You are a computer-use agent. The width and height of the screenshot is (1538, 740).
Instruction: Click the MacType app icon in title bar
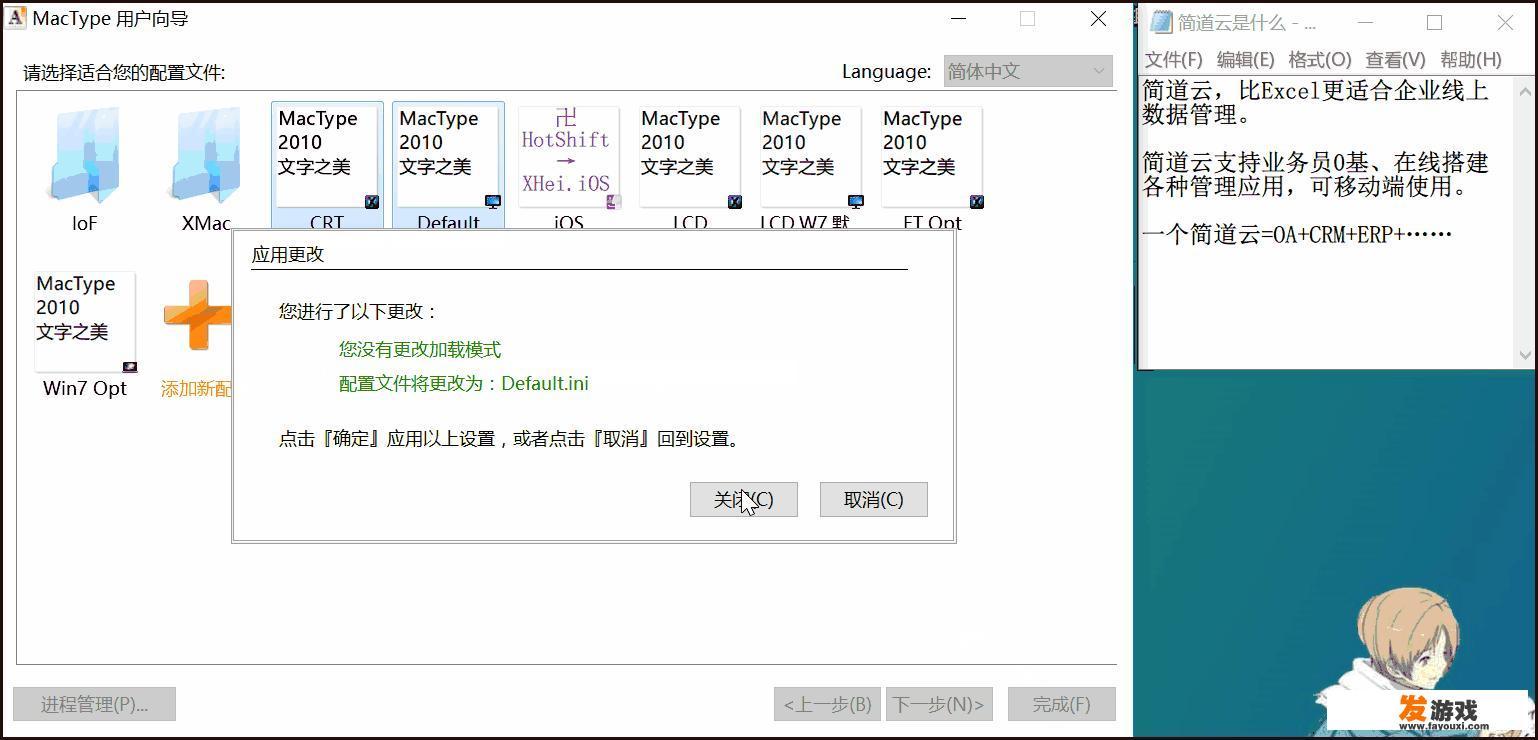(16, 18)
